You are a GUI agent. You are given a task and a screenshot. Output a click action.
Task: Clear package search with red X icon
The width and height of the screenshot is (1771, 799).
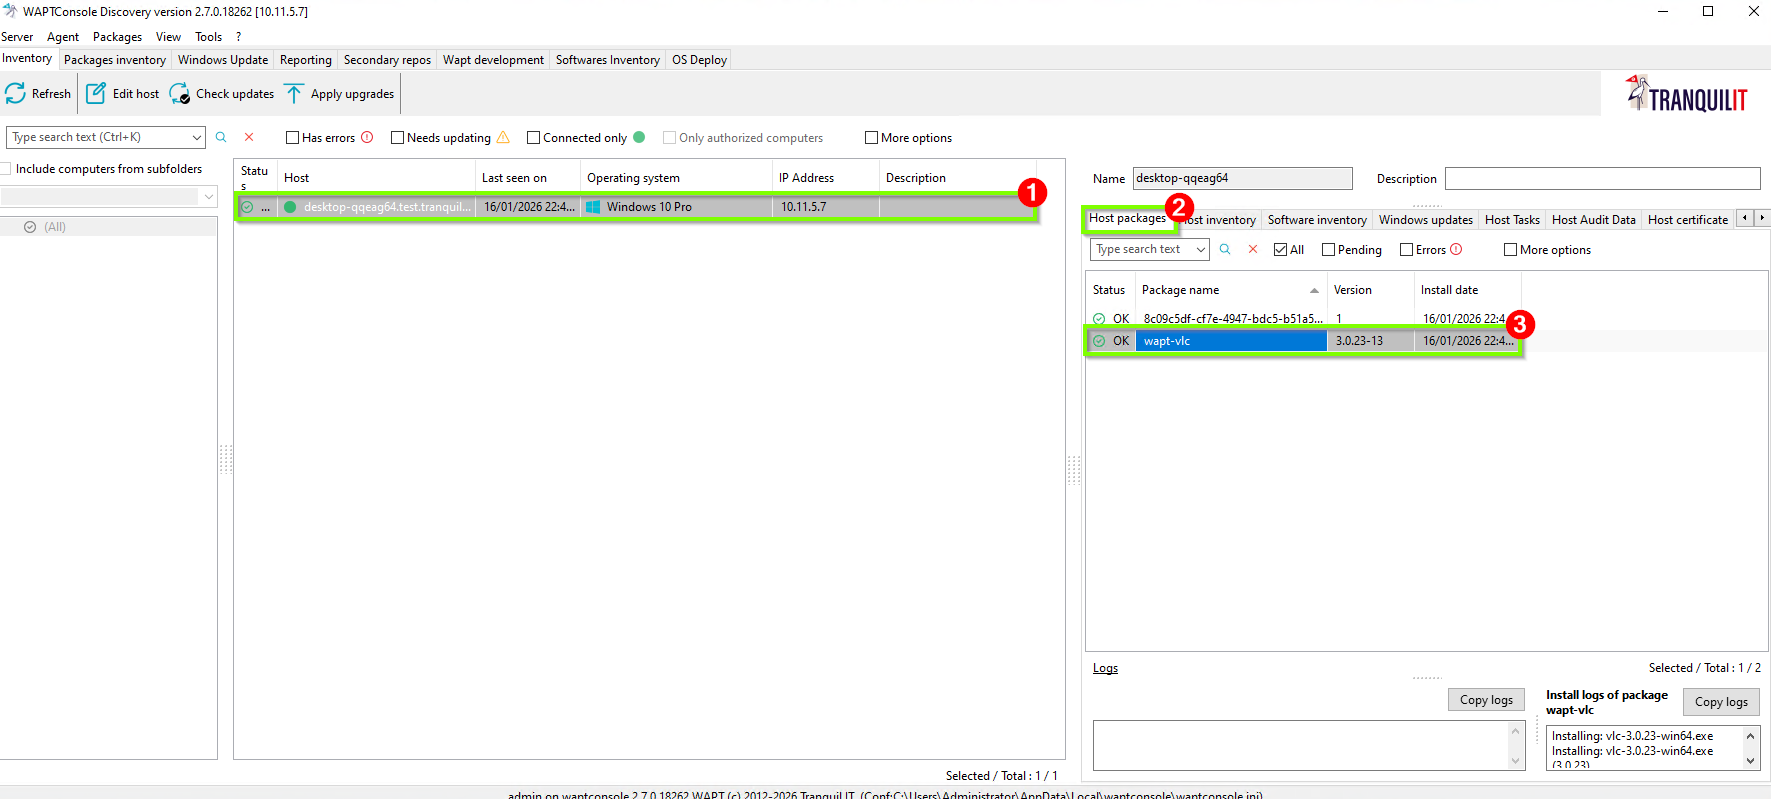click(1253, 249)
